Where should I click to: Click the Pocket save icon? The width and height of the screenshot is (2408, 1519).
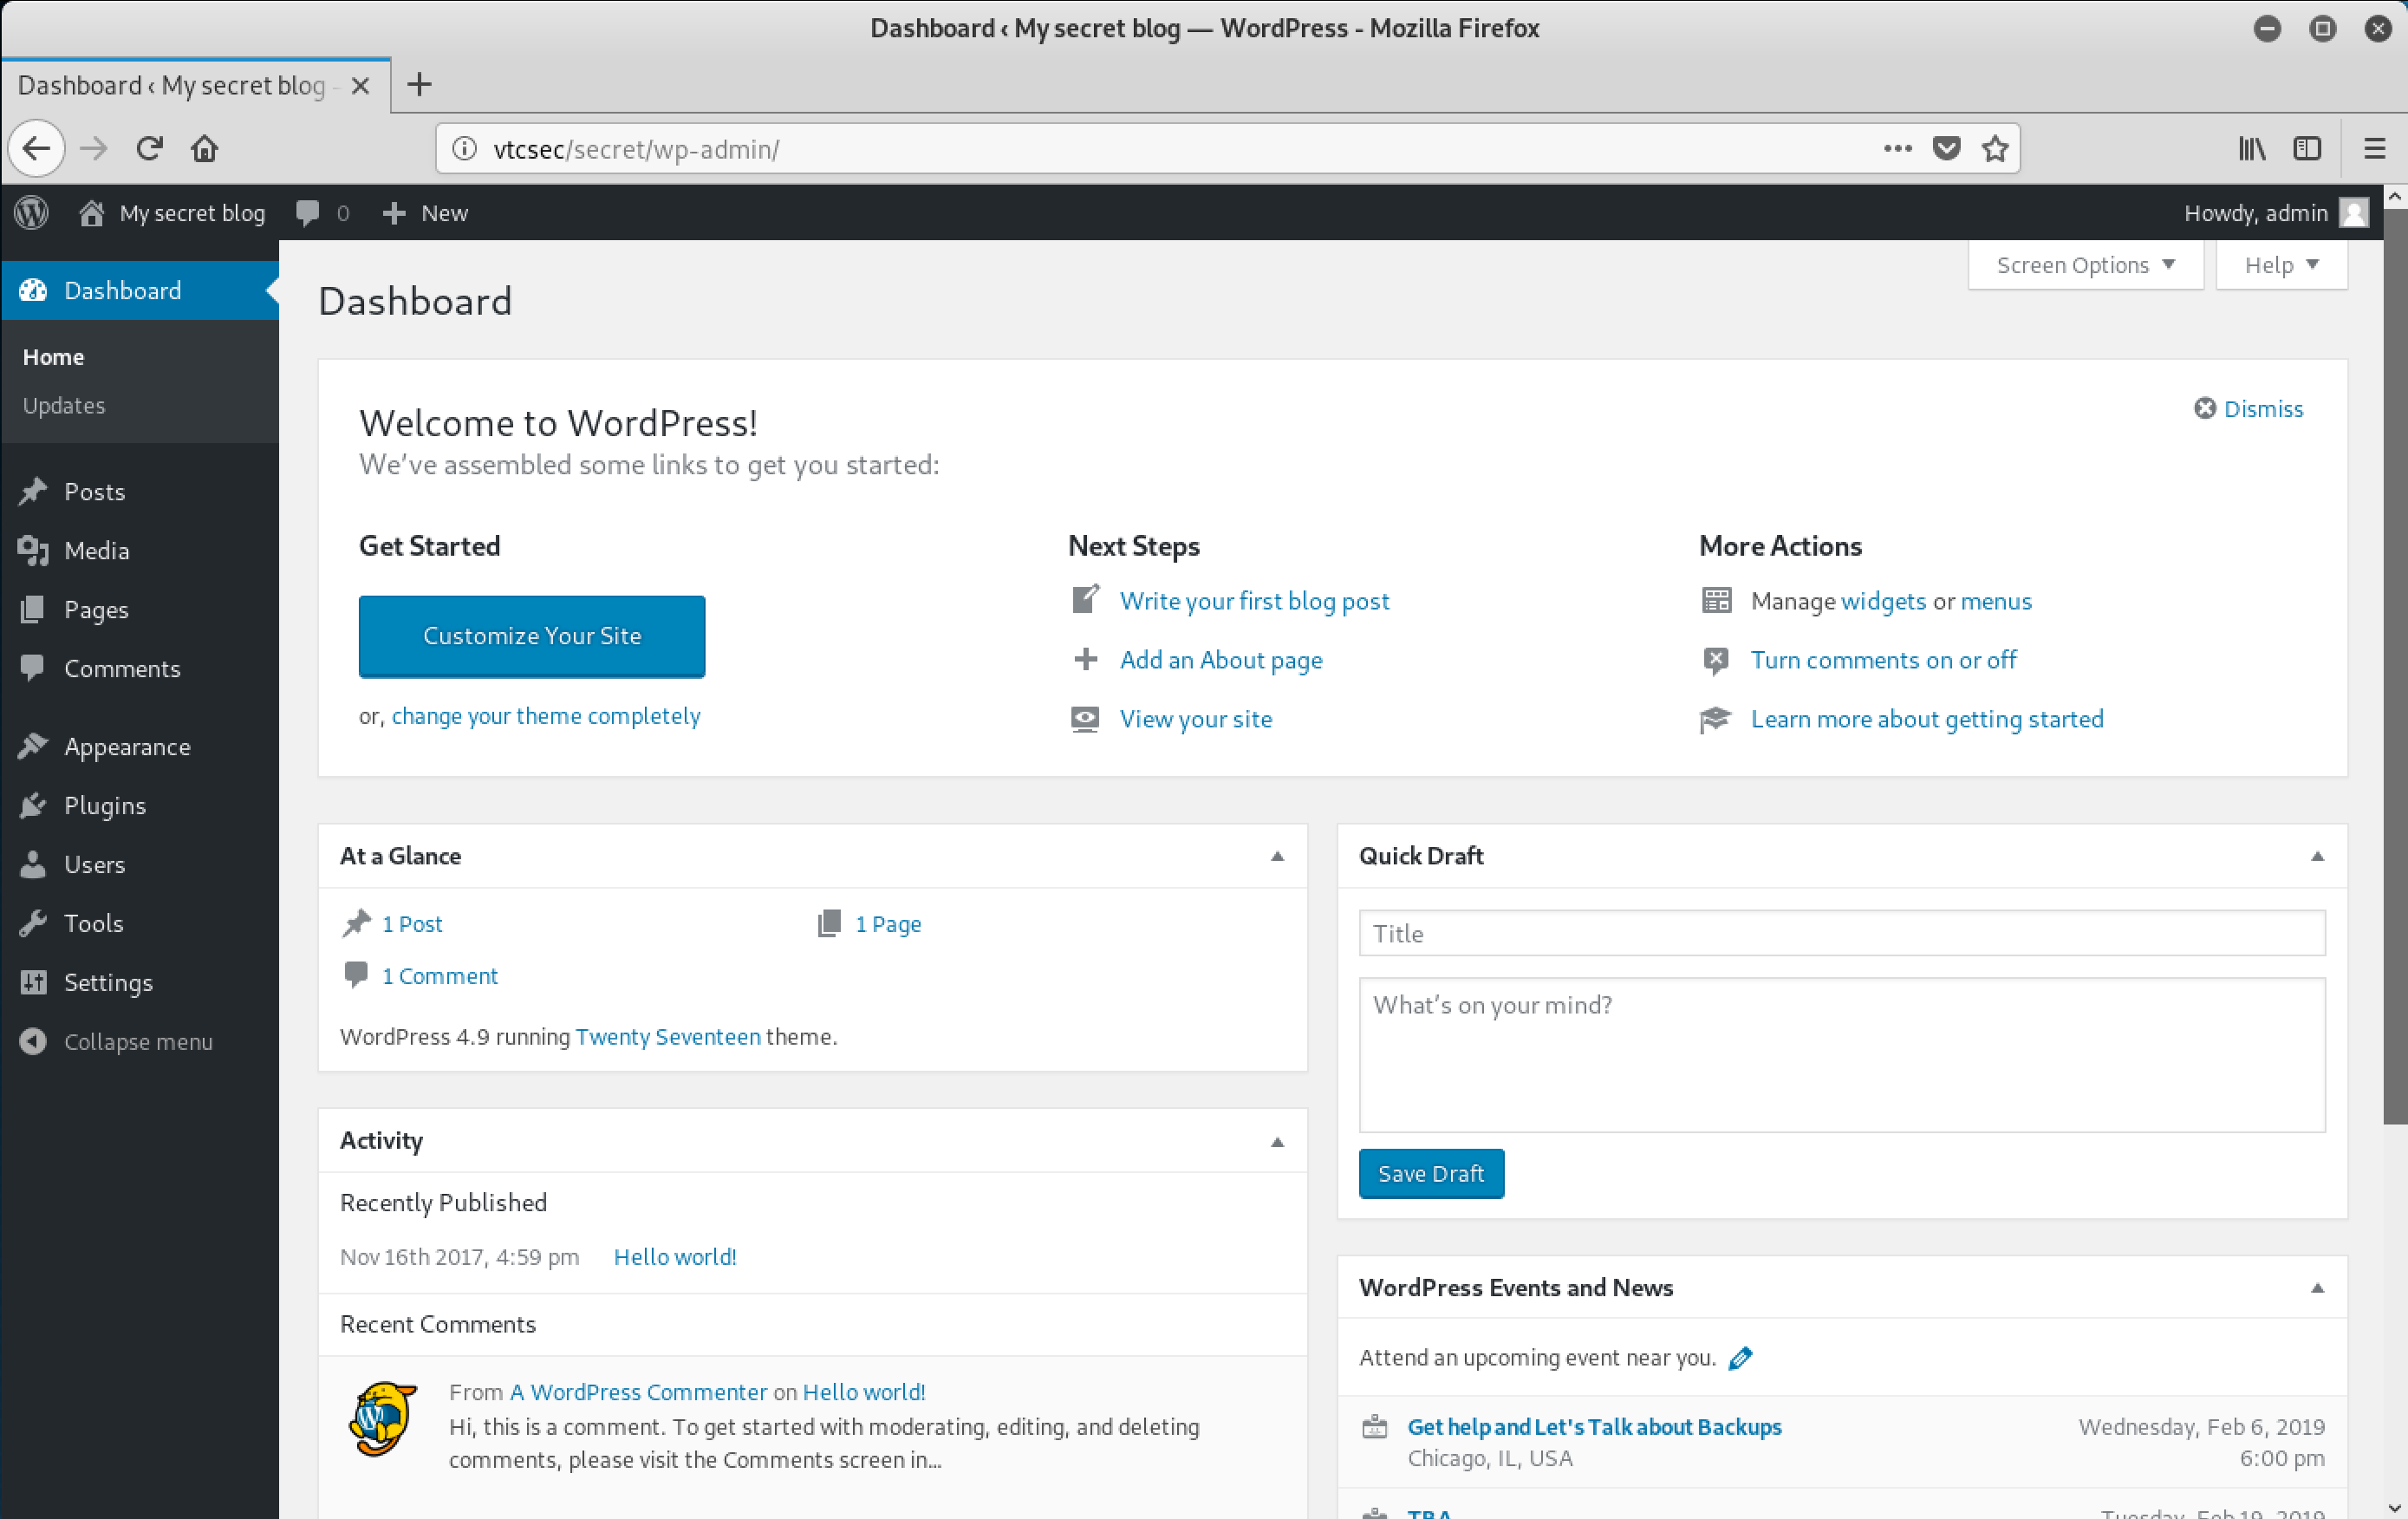click(1946, 149)
